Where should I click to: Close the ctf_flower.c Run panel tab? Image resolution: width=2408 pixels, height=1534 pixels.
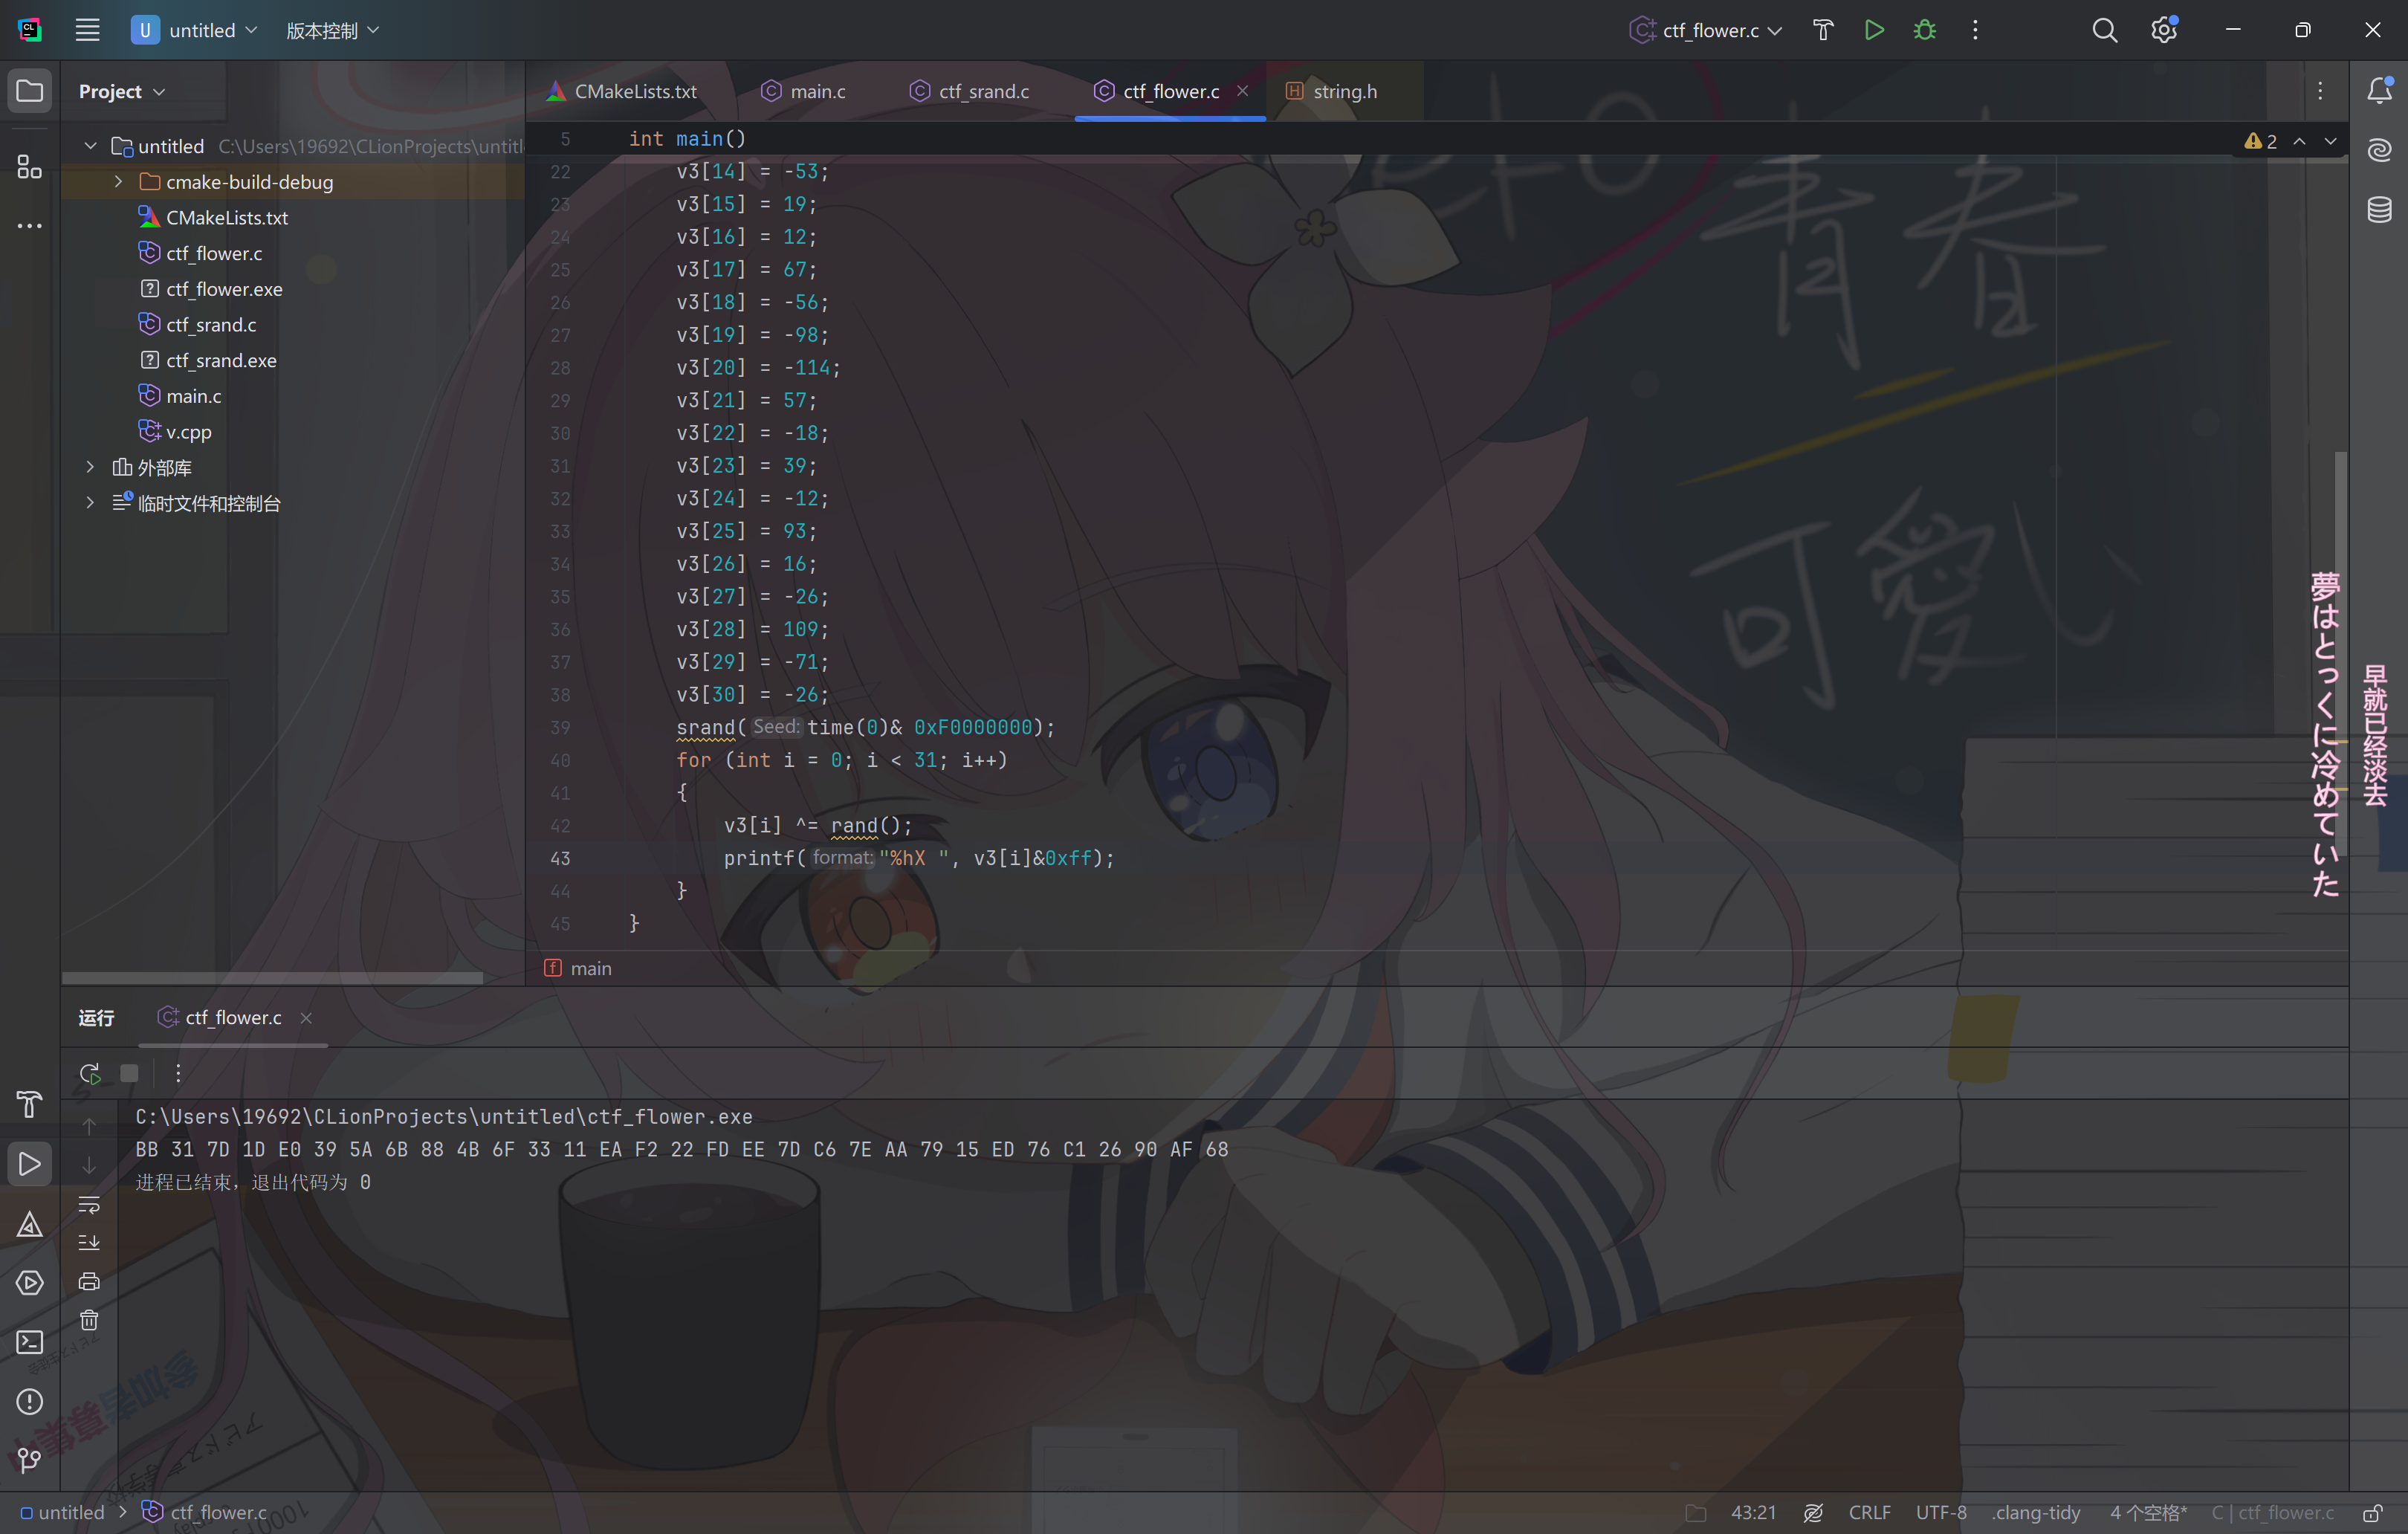coord(306,1017)
